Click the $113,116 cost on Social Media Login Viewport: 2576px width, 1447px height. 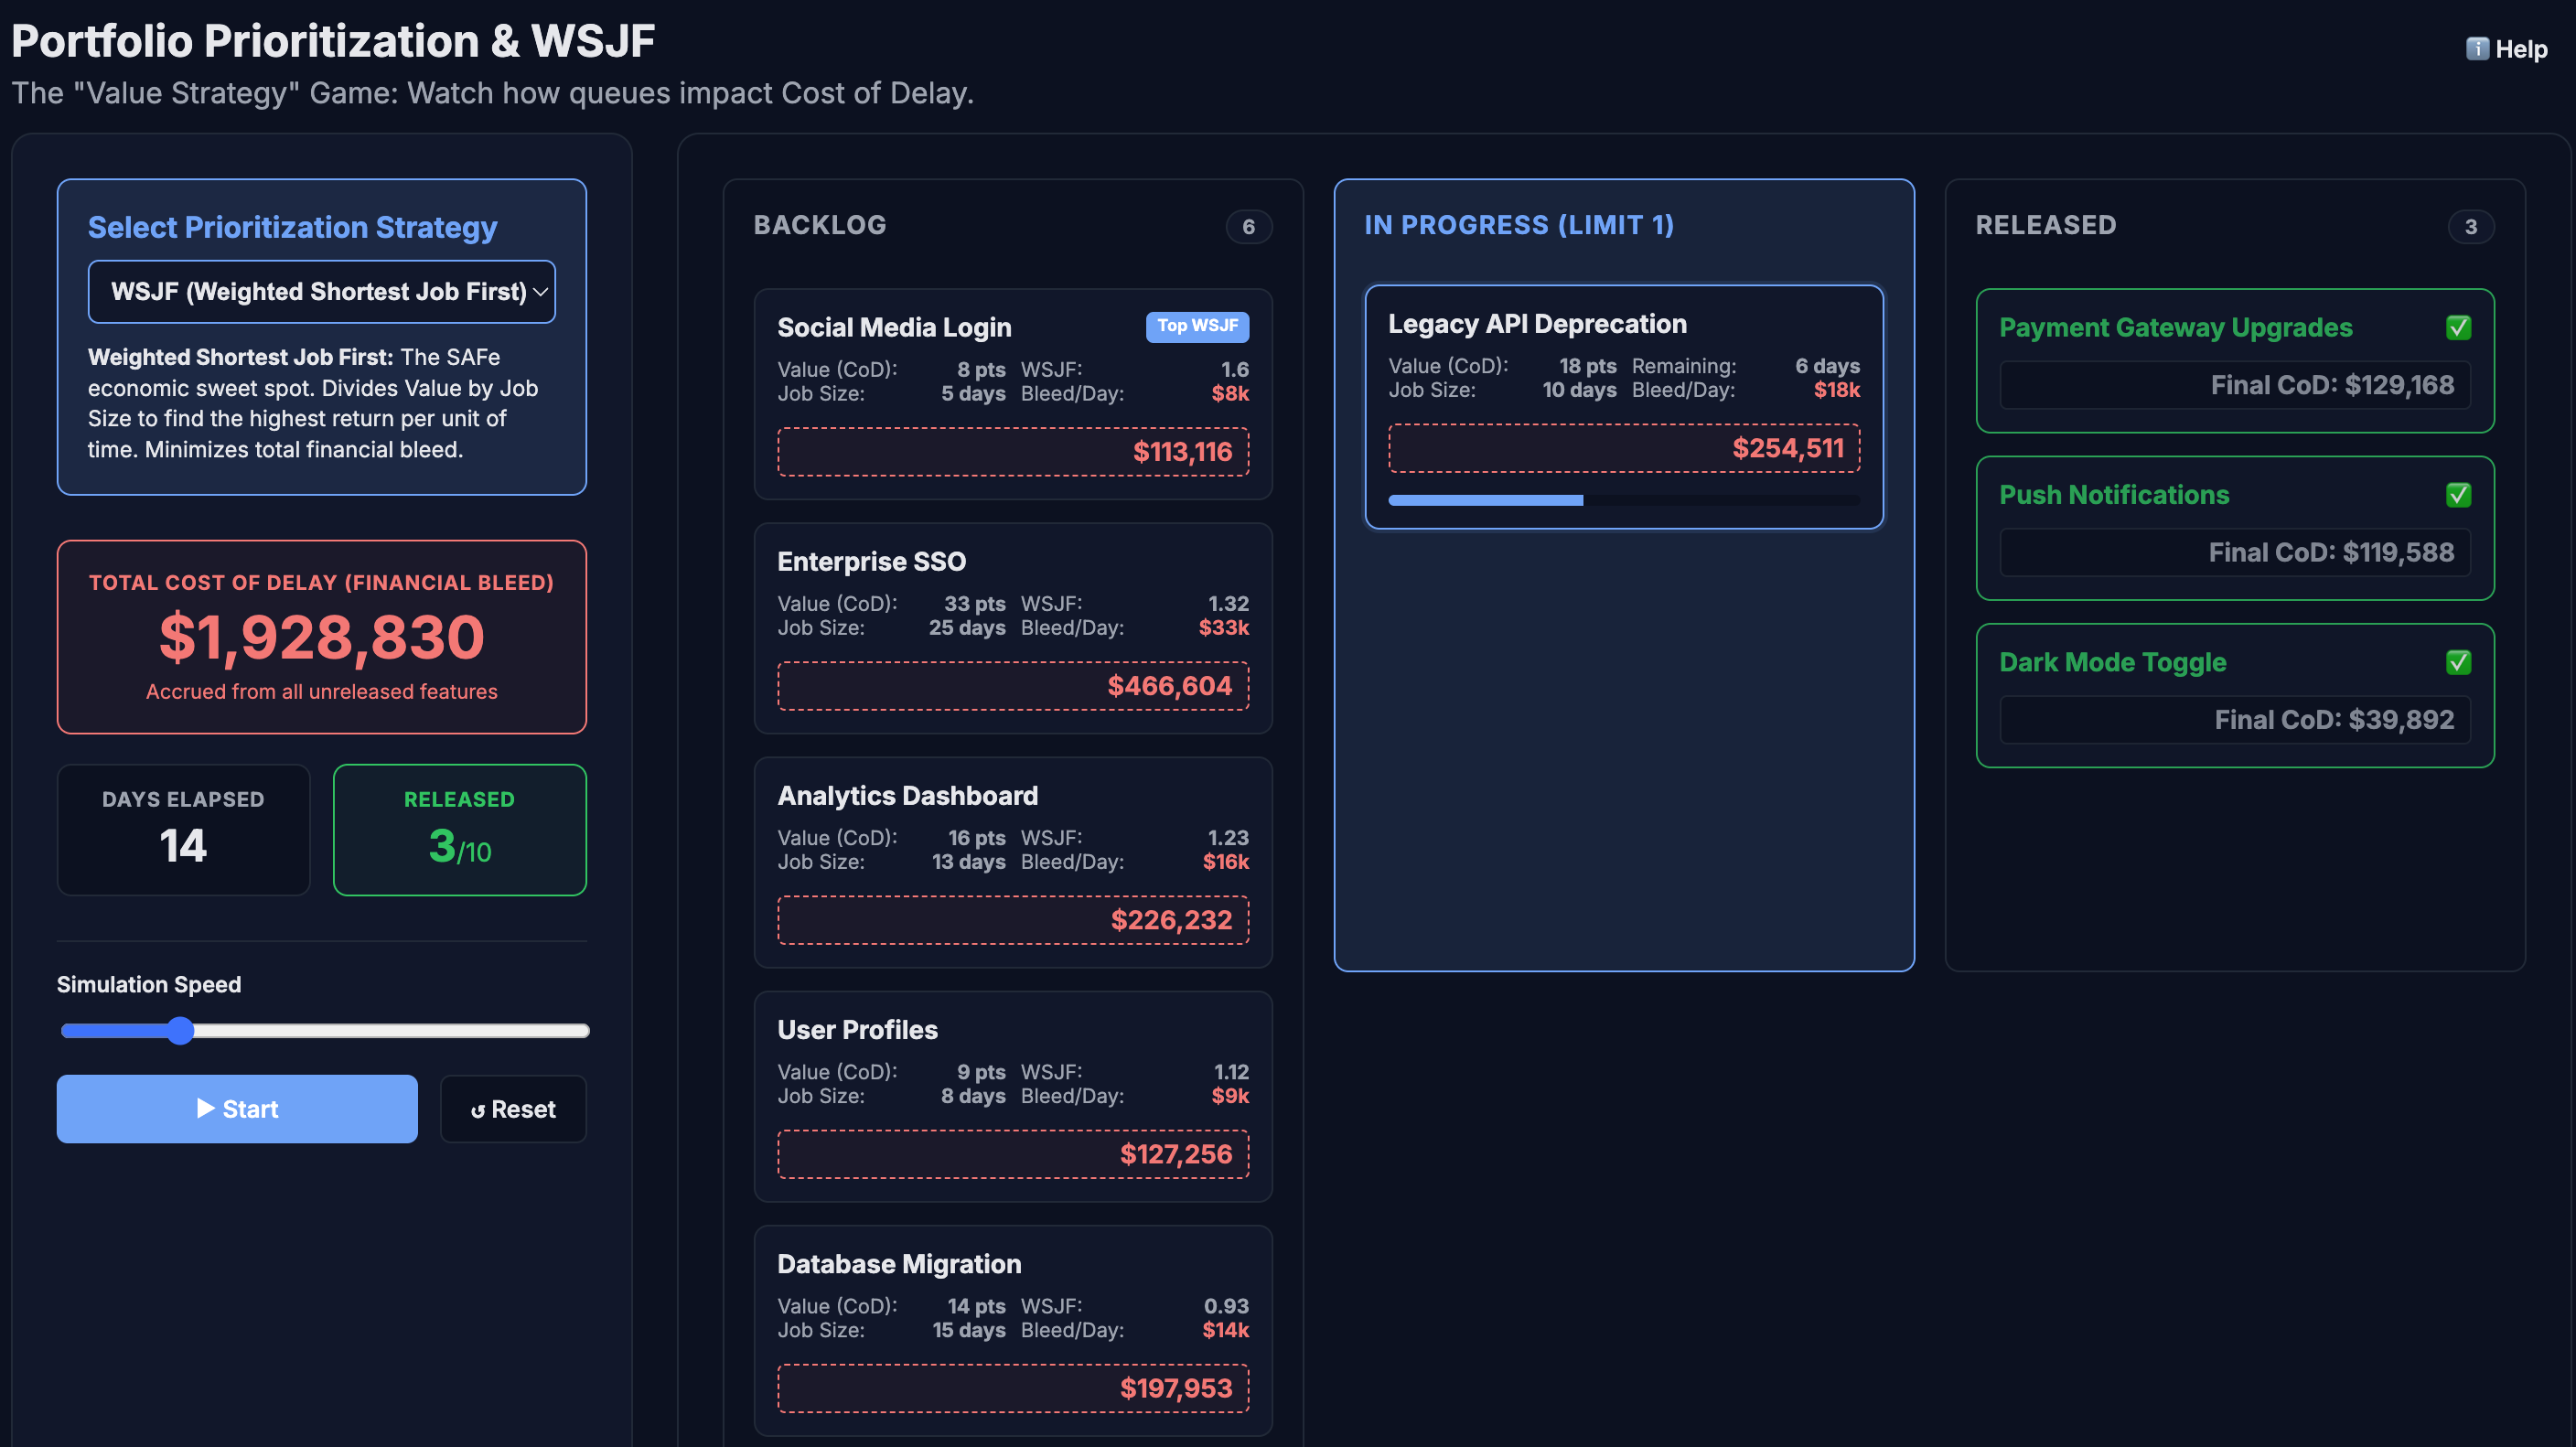tap(1182, 452)
